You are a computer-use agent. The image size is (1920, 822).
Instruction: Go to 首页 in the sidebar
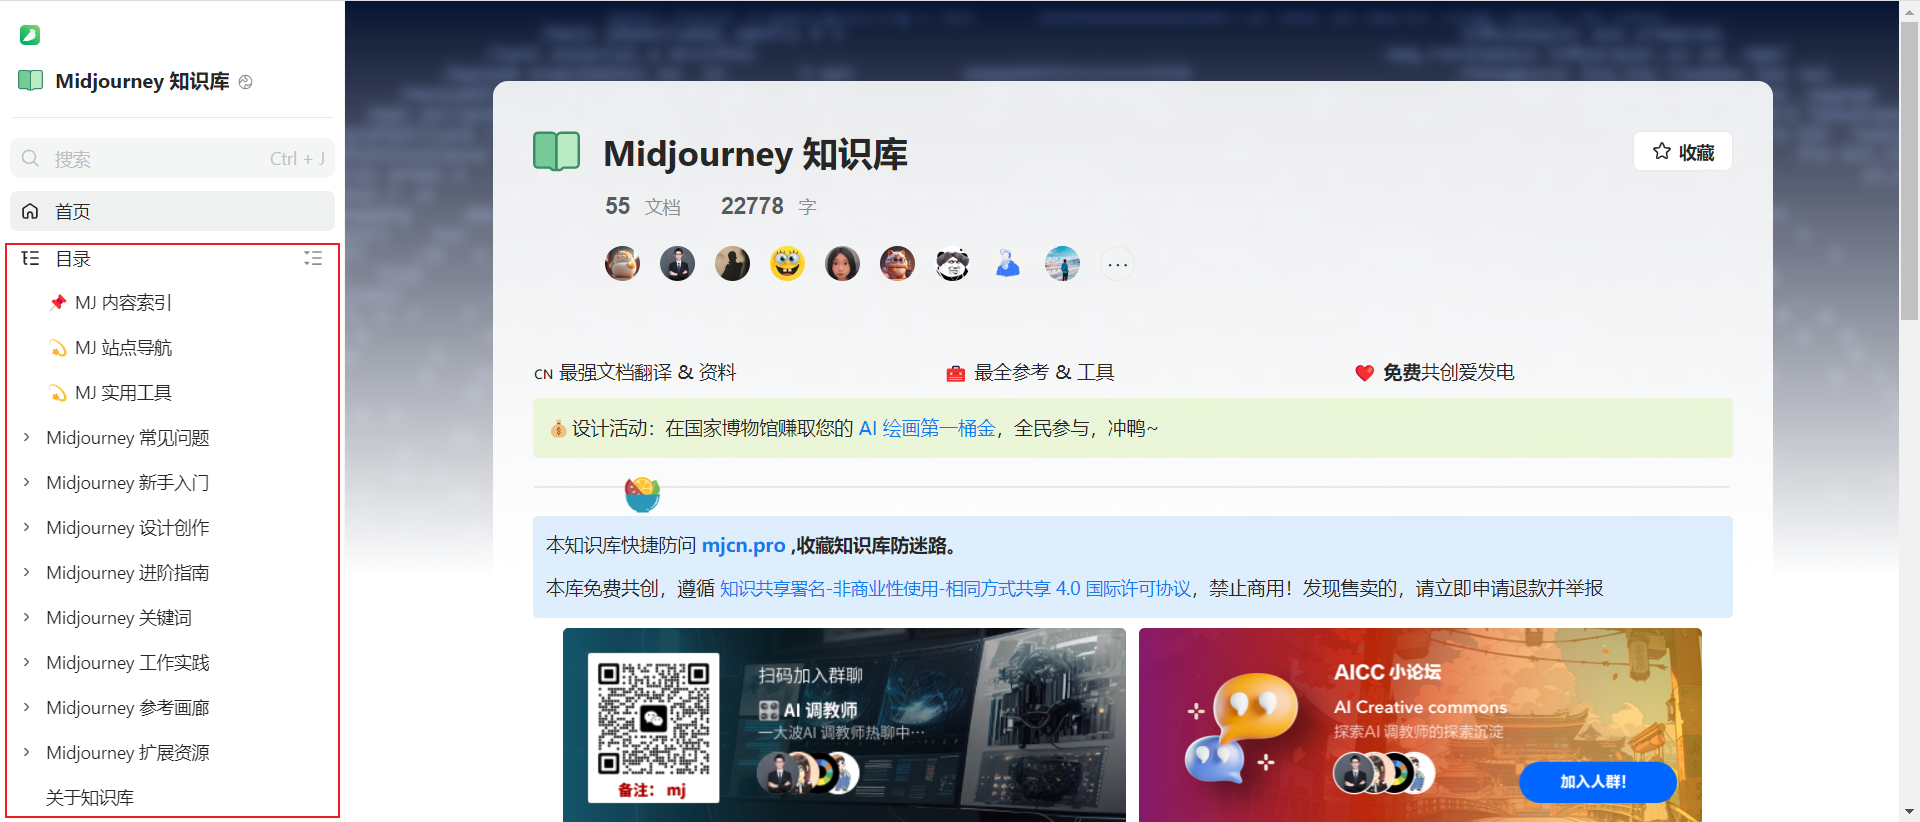(172, 211)
